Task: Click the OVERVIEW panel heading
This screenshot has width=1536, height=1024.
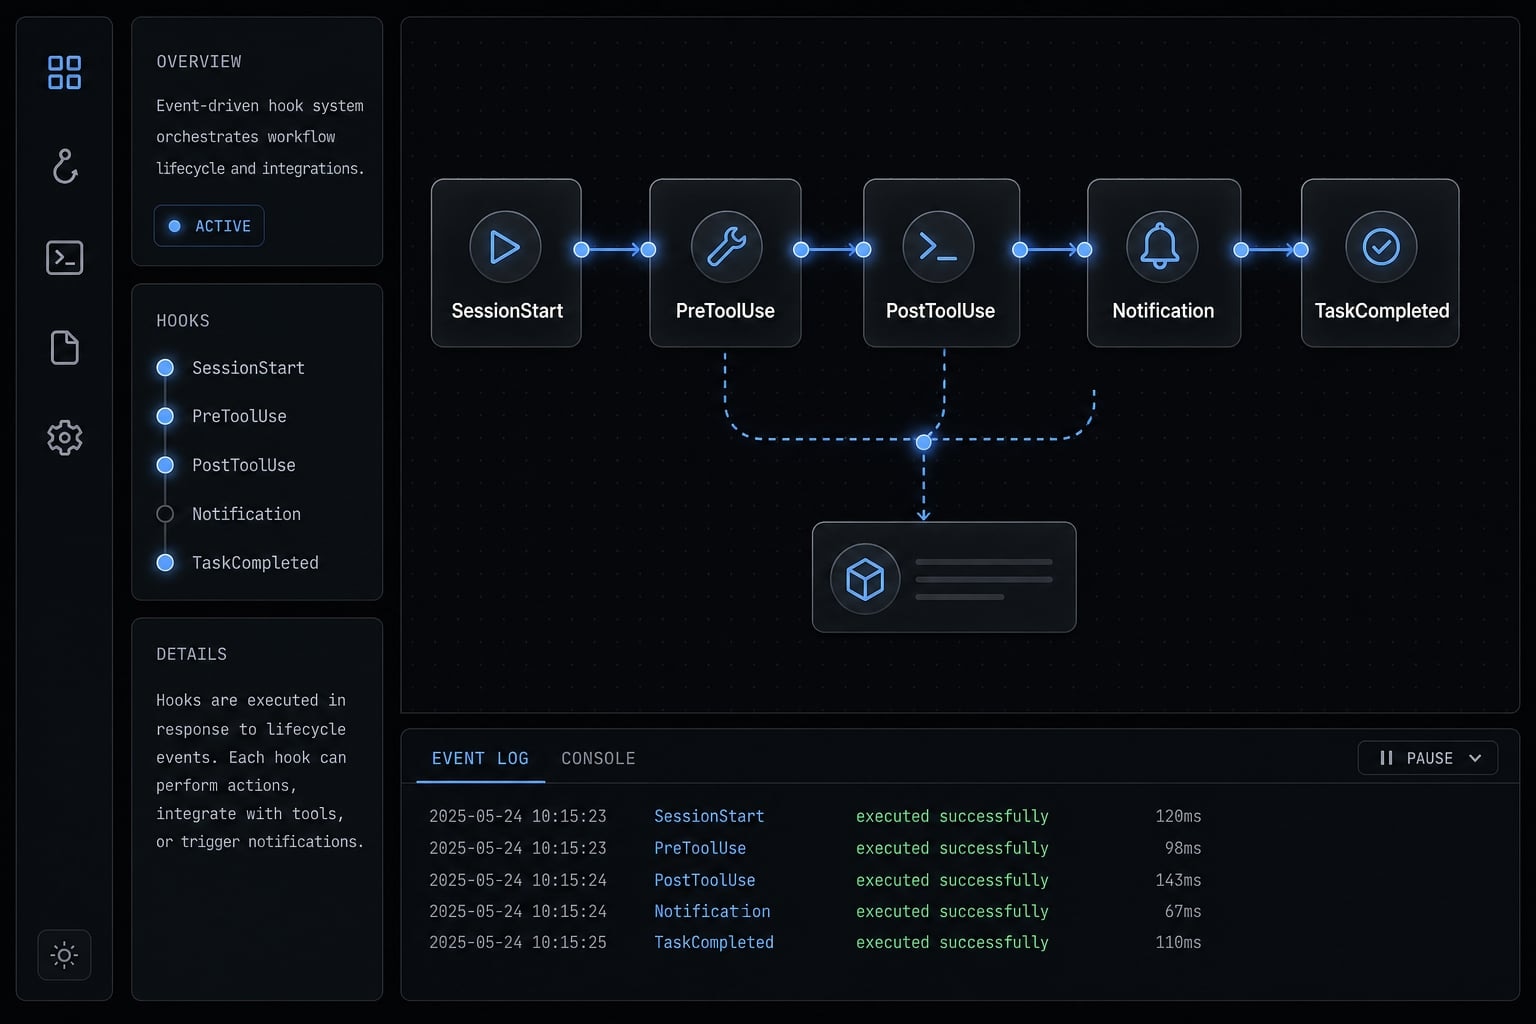Action: [199, 62]
